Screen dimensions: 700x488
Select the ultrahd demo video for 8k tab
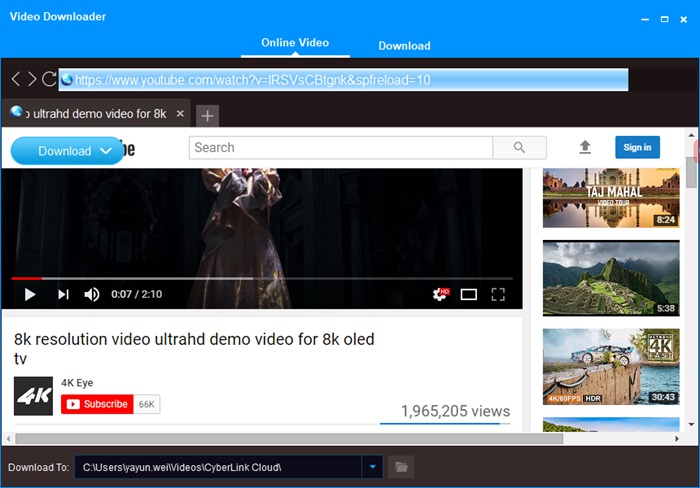96,113
